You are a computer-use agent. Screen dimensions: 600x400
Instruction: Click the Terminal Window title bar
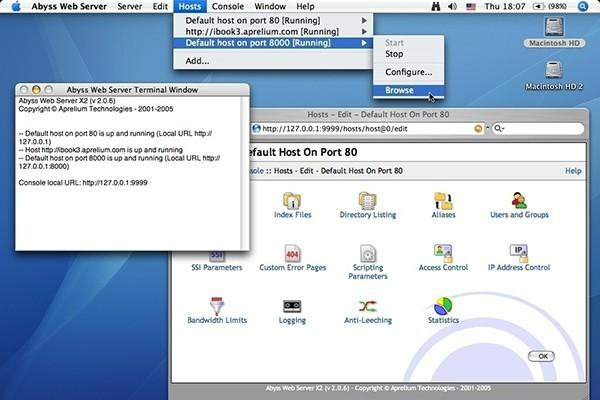(132, 90)
